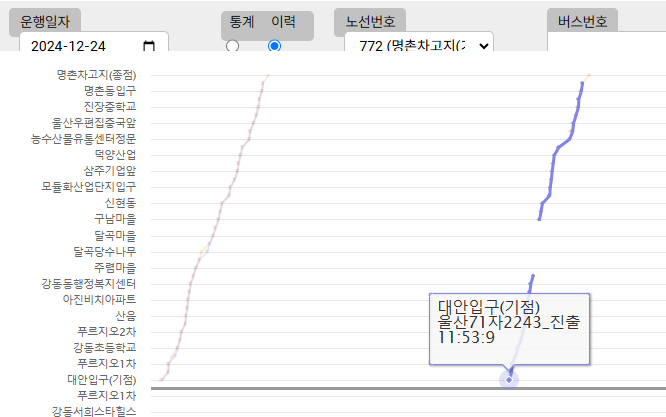Click the 강동서희스타힐스 stop label
The width and height of the screenshot is (666, 417).
tap(93, 411)
